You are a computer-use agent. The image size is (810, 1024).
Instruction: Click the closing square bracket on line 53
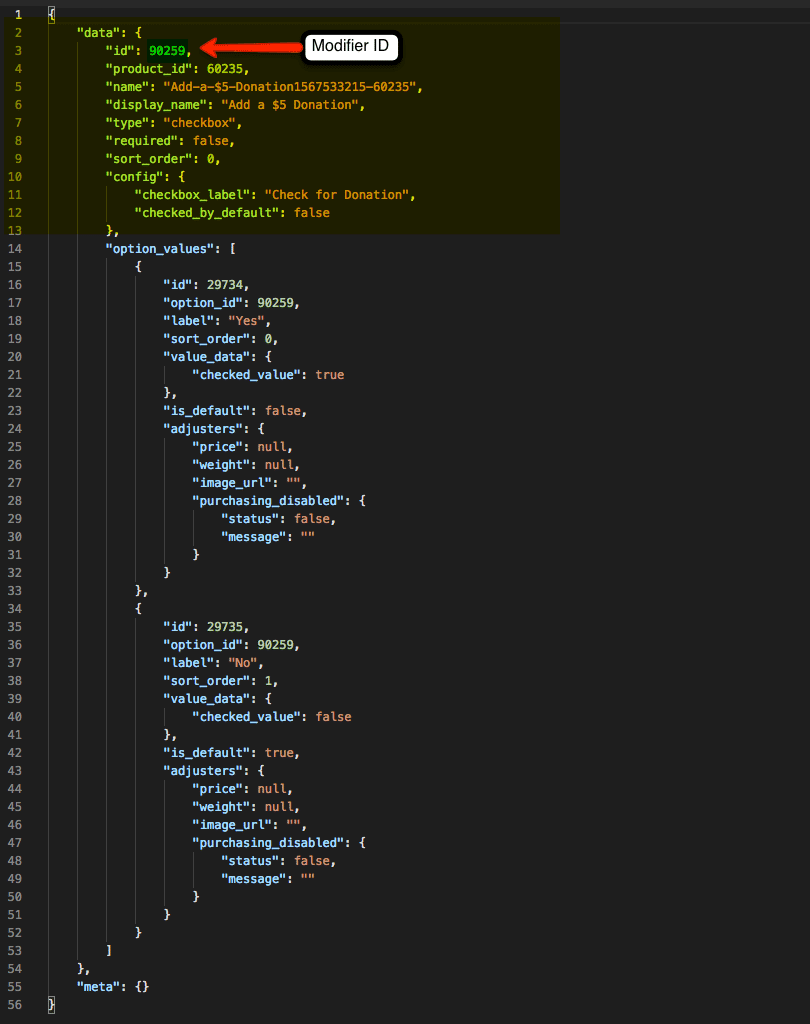(109, 951)
